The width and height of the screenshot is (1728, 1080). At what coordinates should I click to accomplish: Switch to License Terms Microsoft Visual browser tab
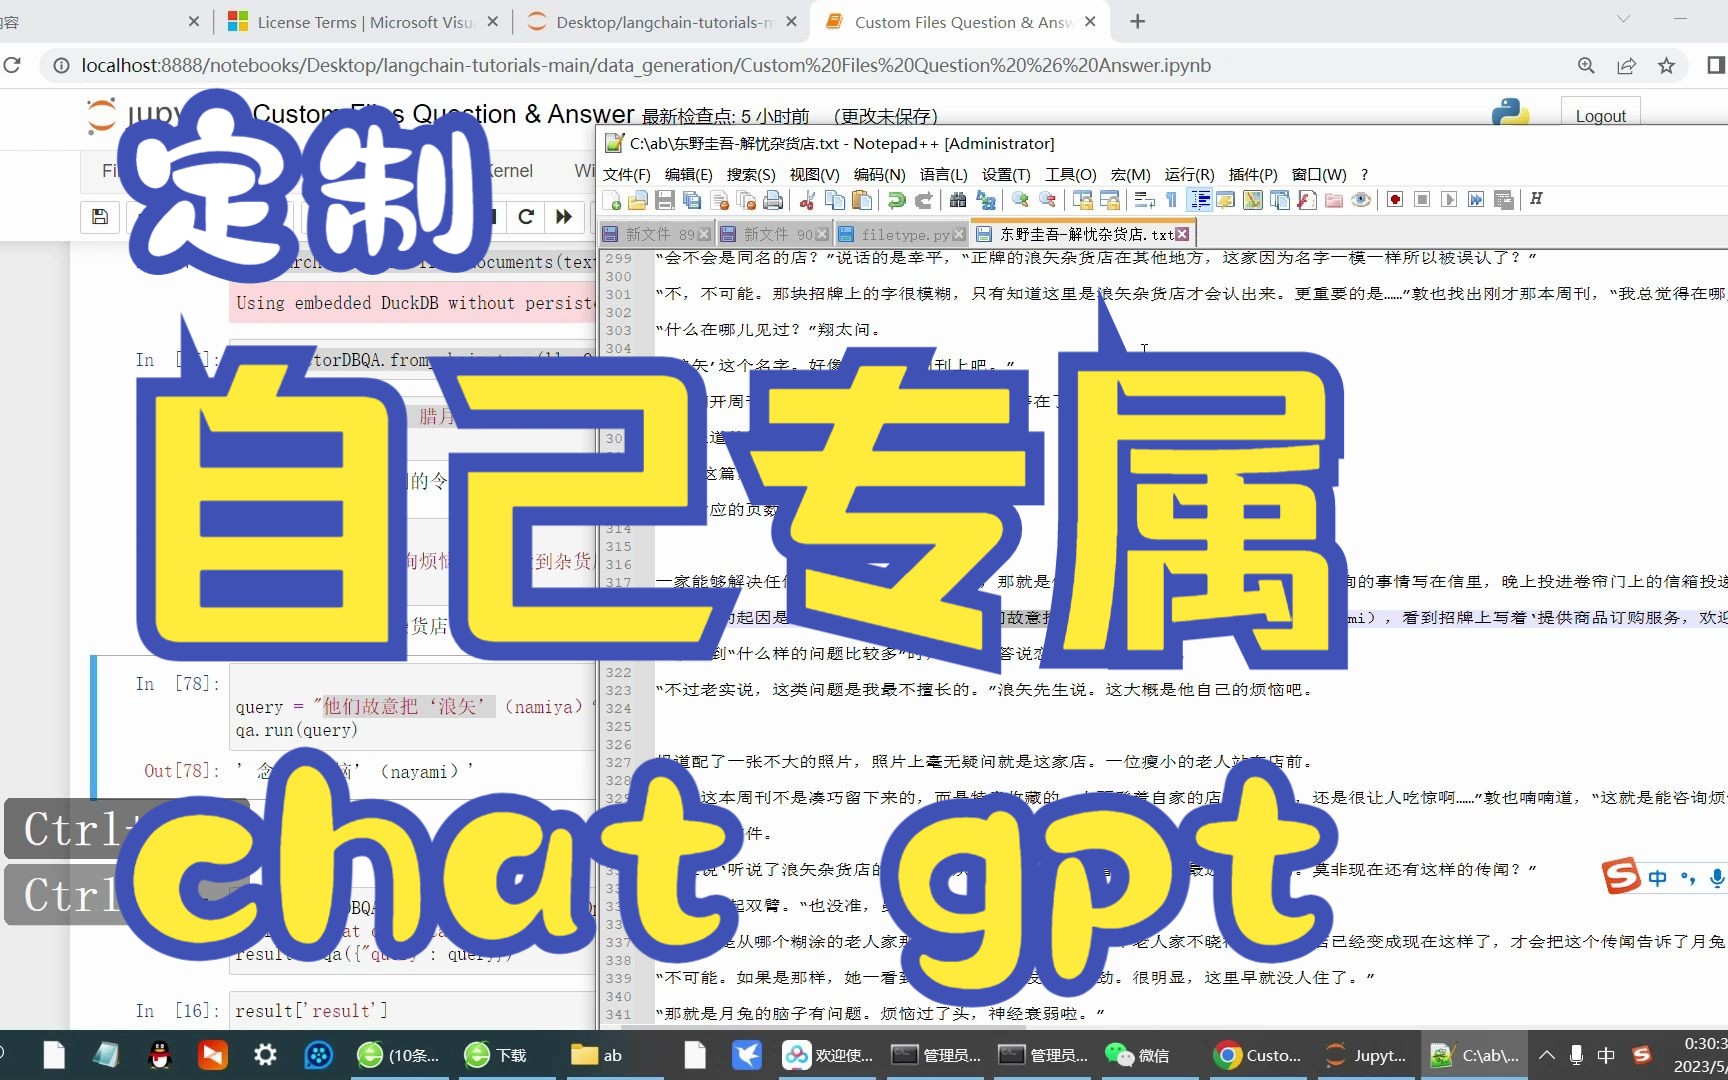(364, 21)
